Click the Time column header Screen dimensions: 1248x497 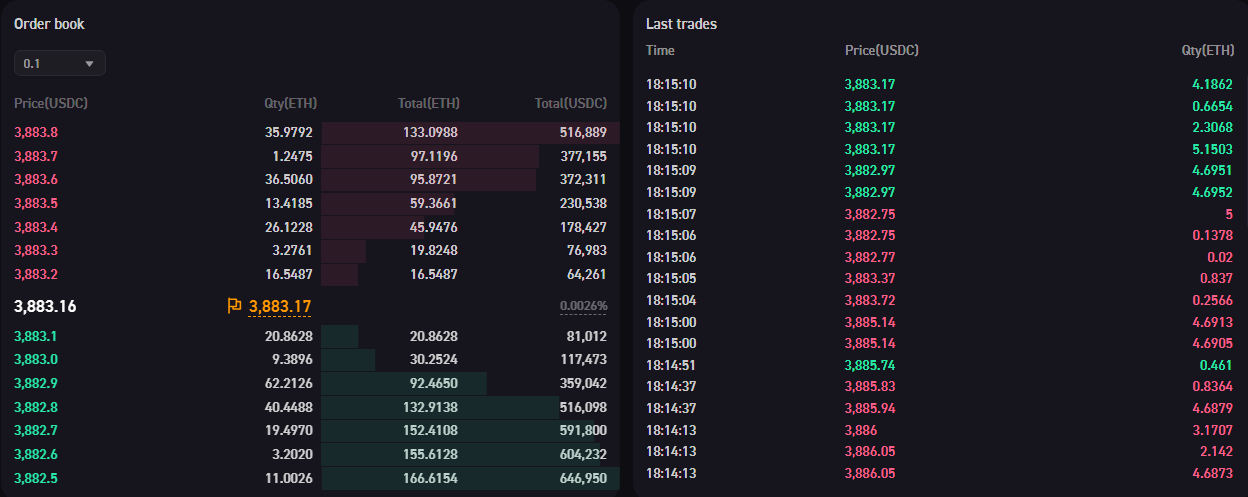[660, 50]
